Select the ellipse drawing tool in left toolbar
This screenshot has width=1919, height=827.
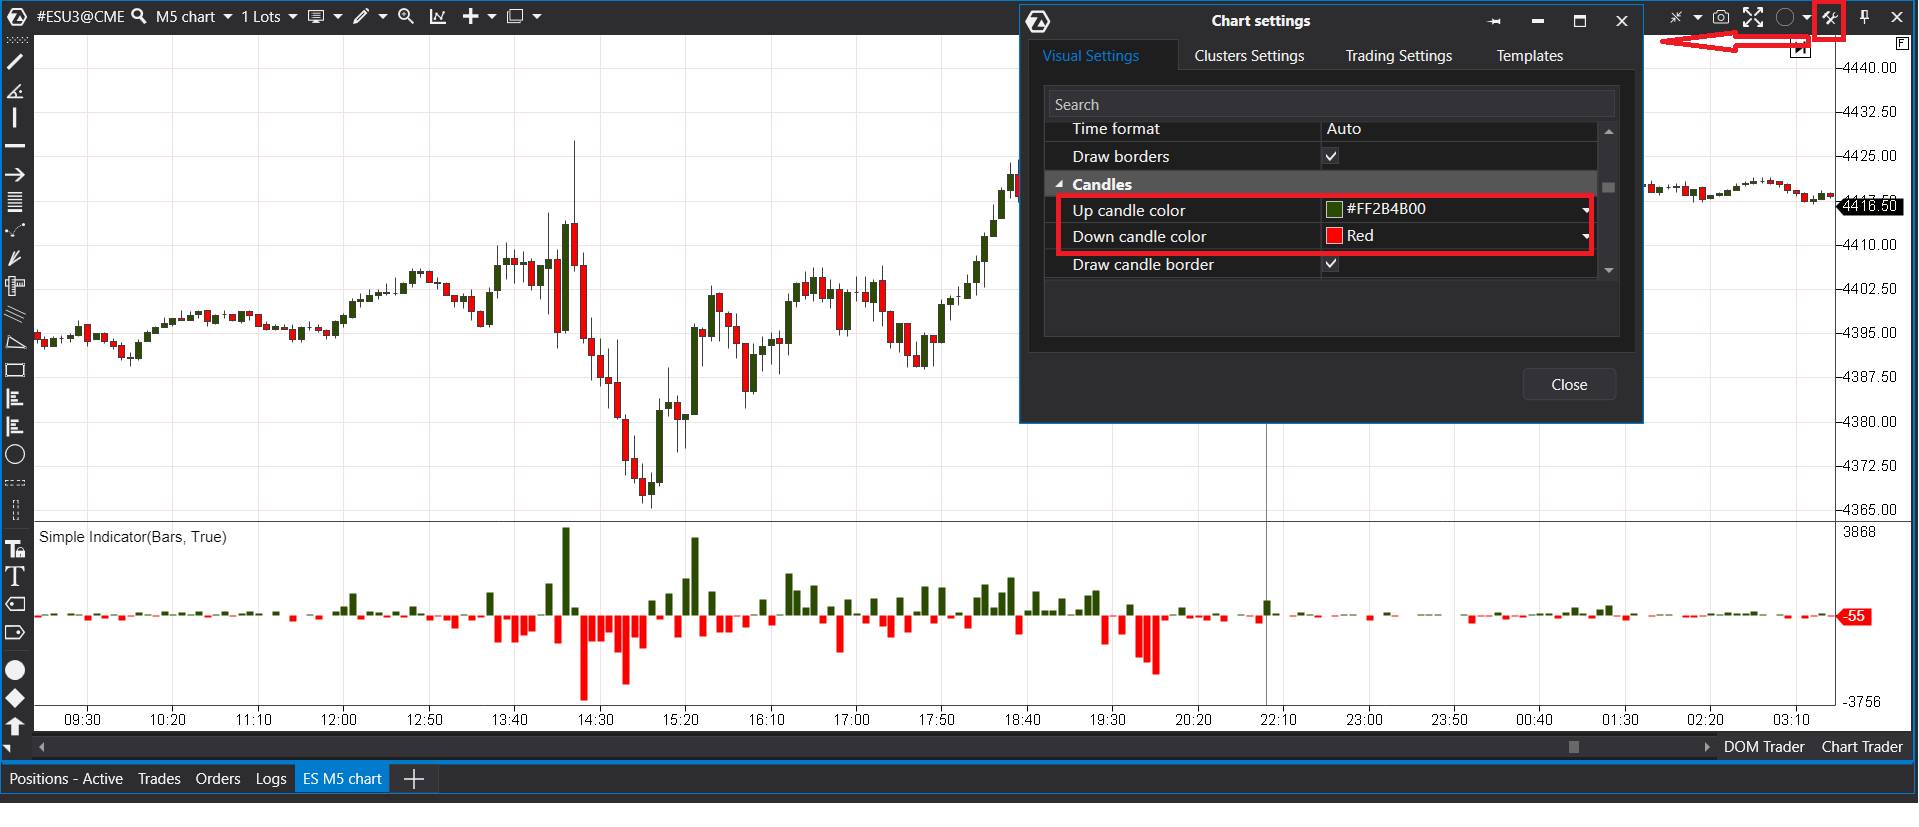tap(15, 455)
